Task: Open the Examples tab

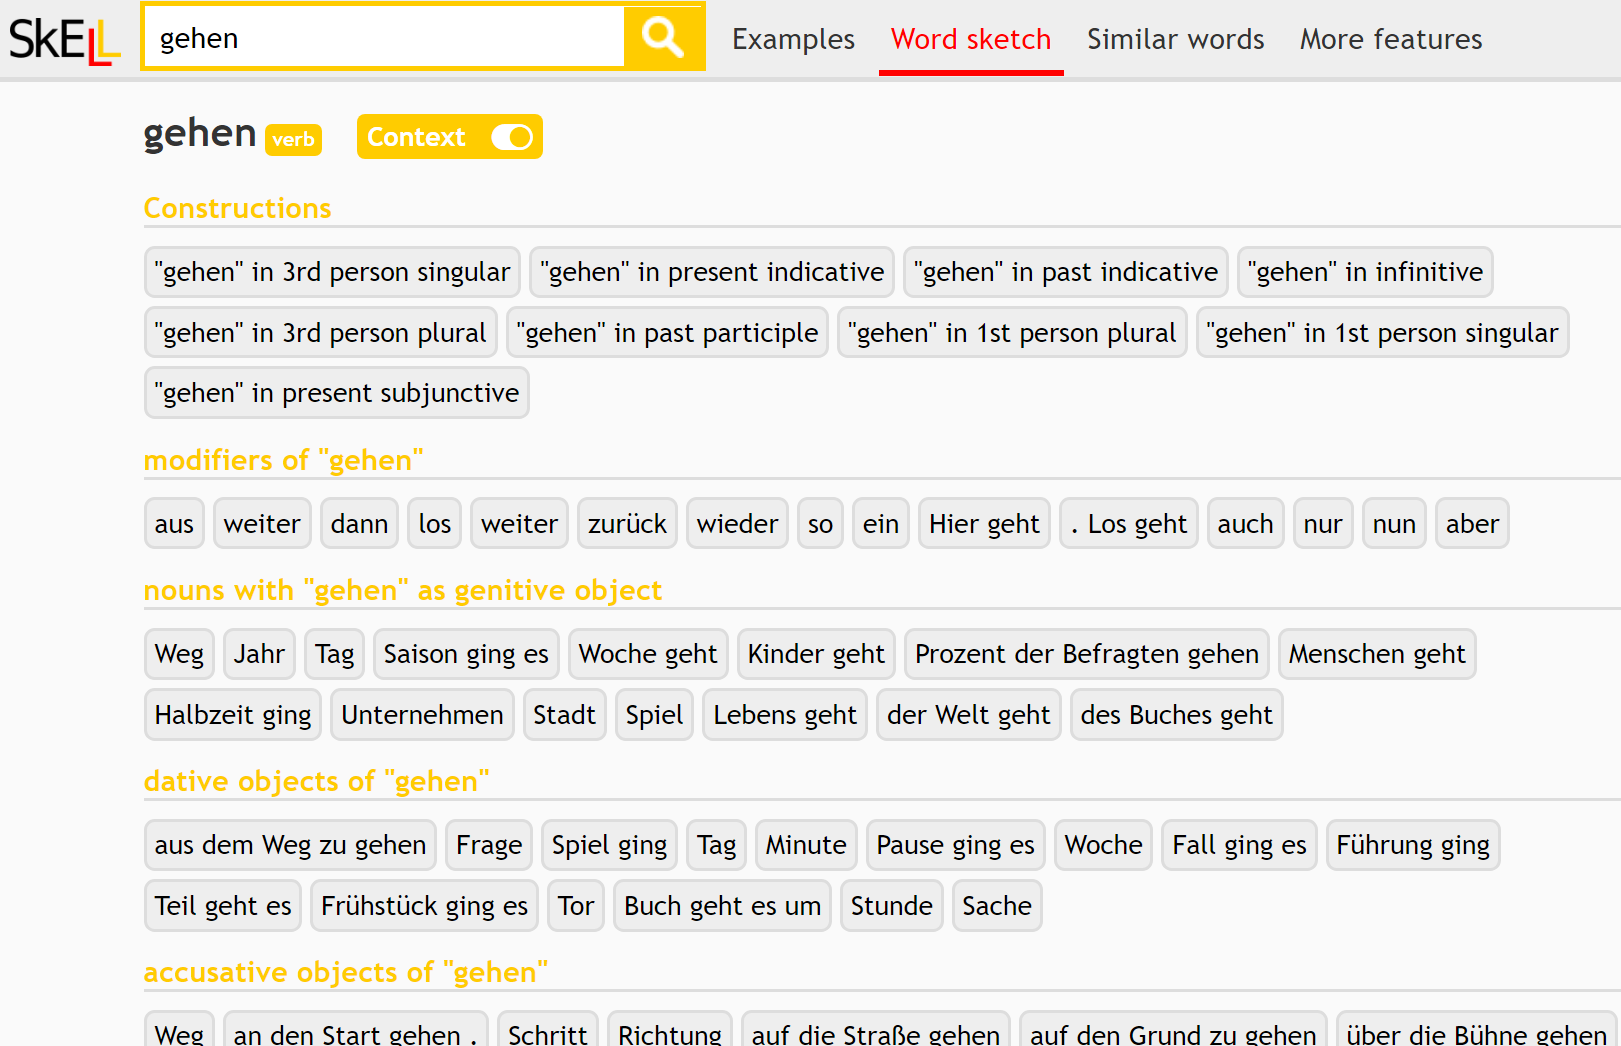Action: click(793, 39)
